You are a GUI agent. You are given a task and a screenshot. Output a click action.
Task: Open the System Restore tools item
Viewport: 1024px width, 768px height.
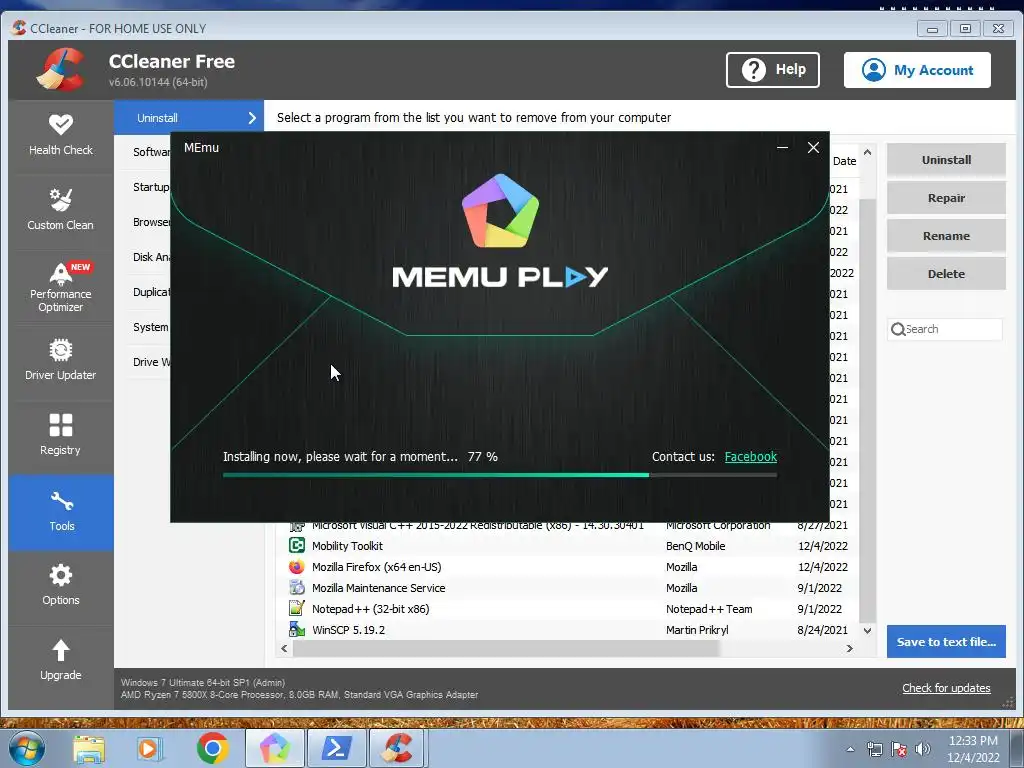[x=152, y=327]
